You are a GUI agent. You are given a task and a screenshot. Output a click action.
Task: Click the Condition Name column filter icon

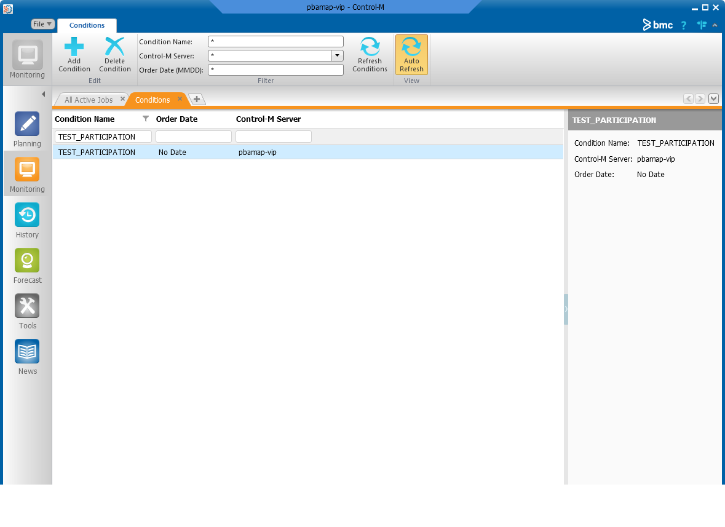(x=146, y=119)
